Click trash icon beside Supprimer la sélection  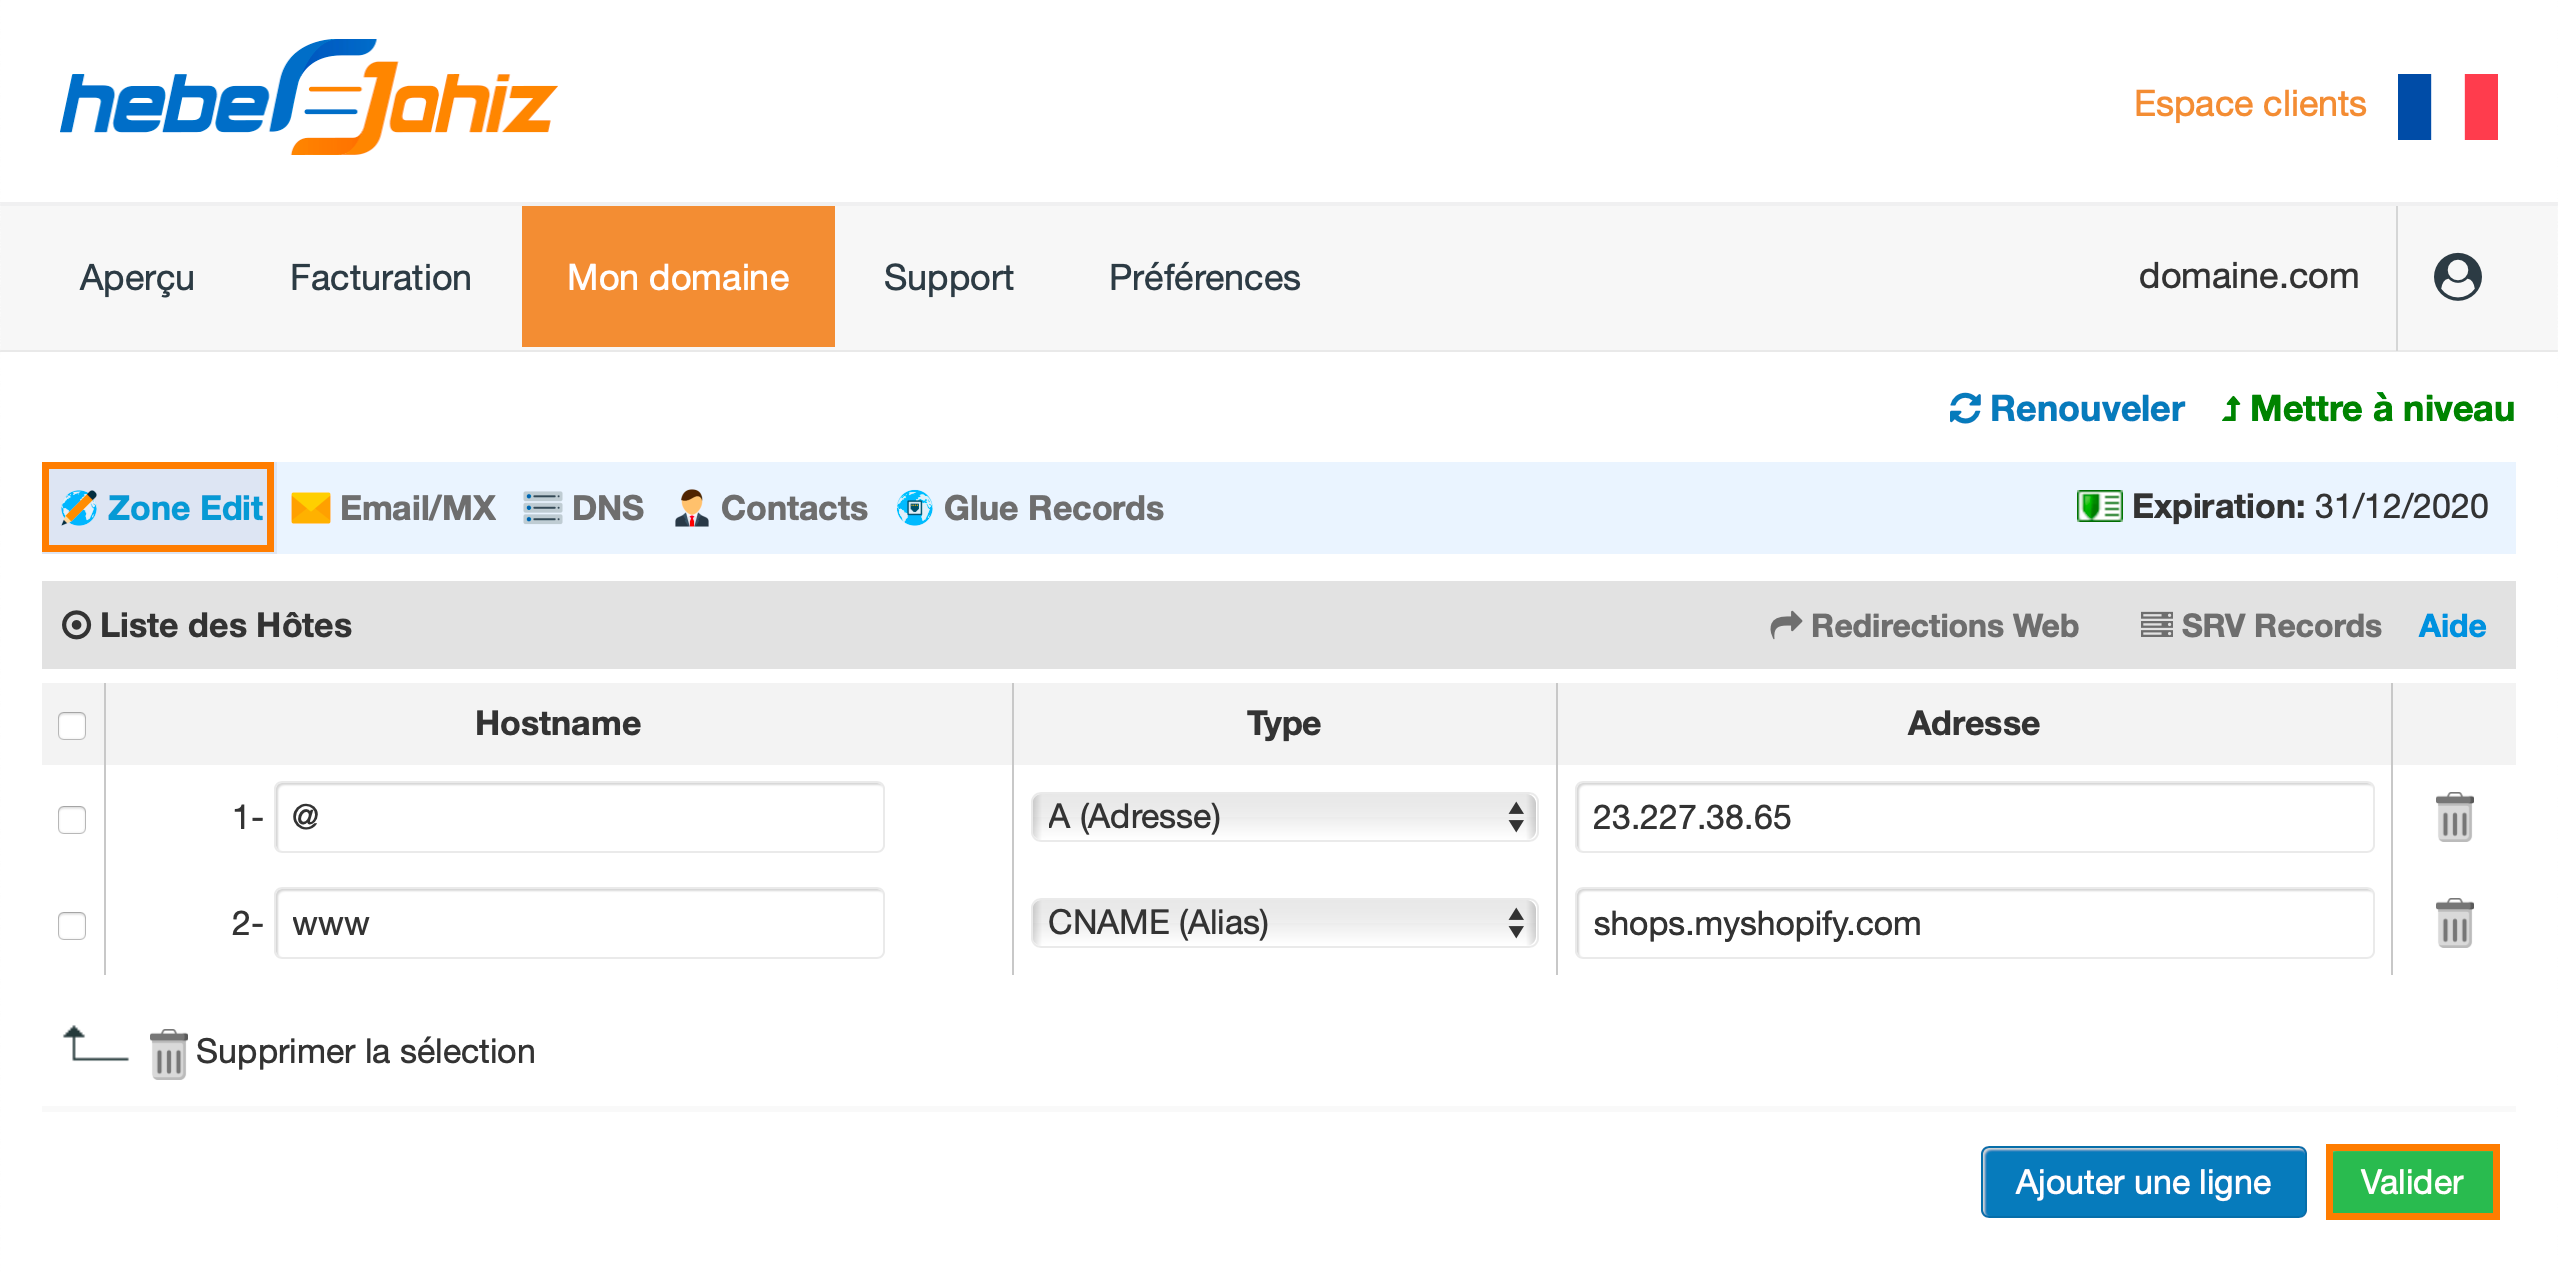(168, 1053)
